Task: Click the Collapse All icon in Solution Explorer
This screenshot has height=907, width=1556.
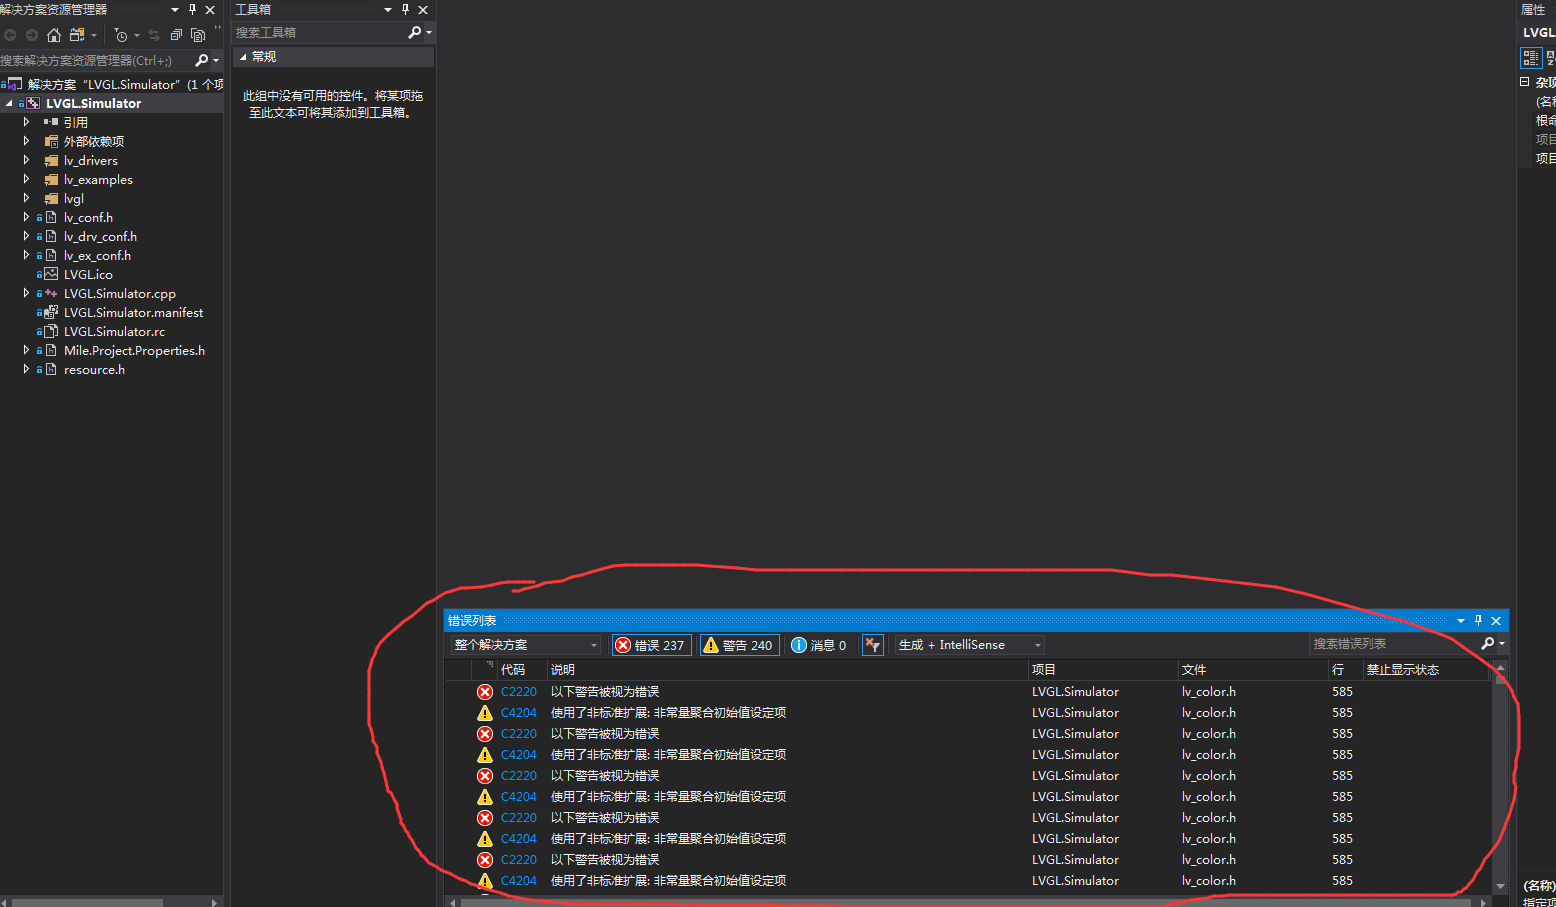Action: [177, 35]
